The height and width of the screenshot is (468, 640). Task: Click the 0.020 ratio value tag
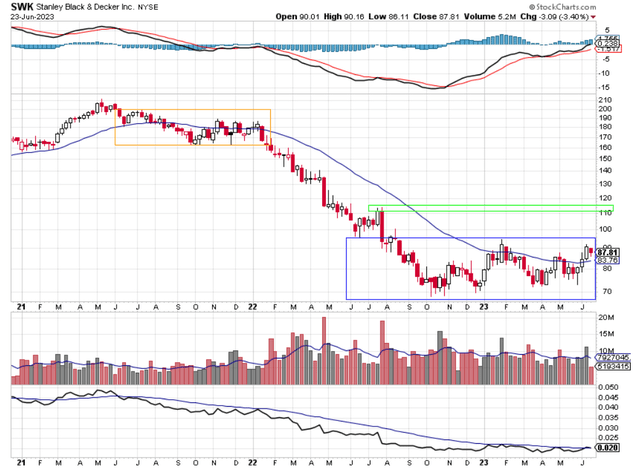(x=608, y=448)
